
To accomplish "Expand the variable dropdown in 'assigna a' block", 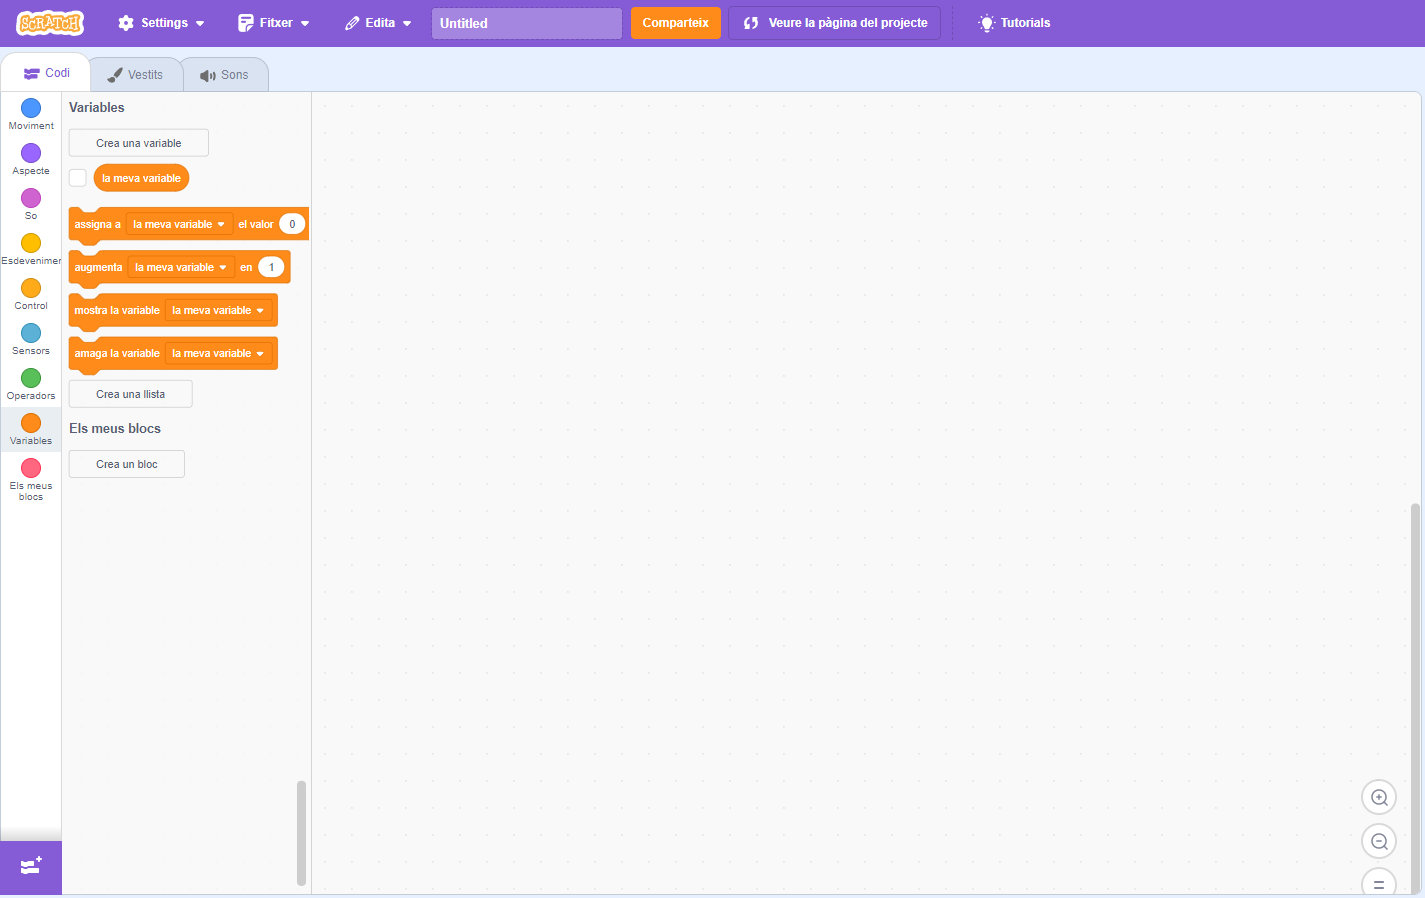I will [x=179, y=225].
